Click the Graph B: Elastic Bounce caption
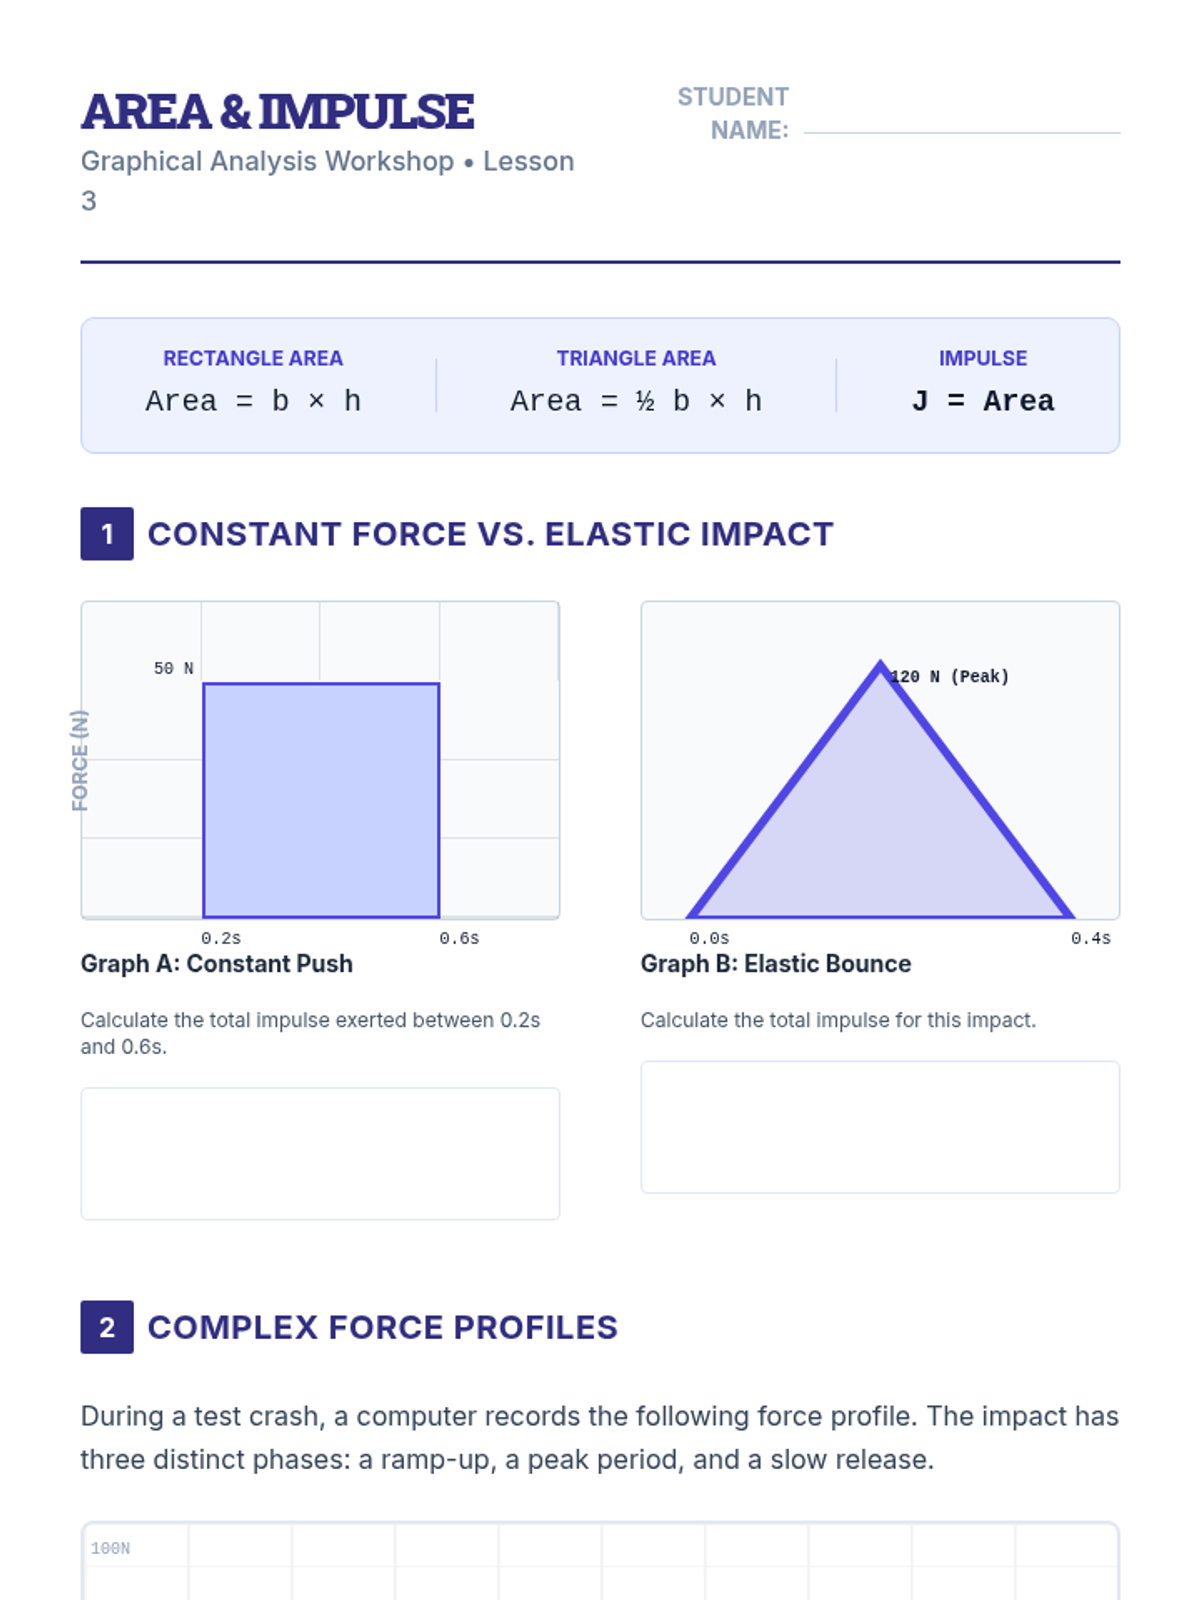1200x1600 pixels. [776, 964]
